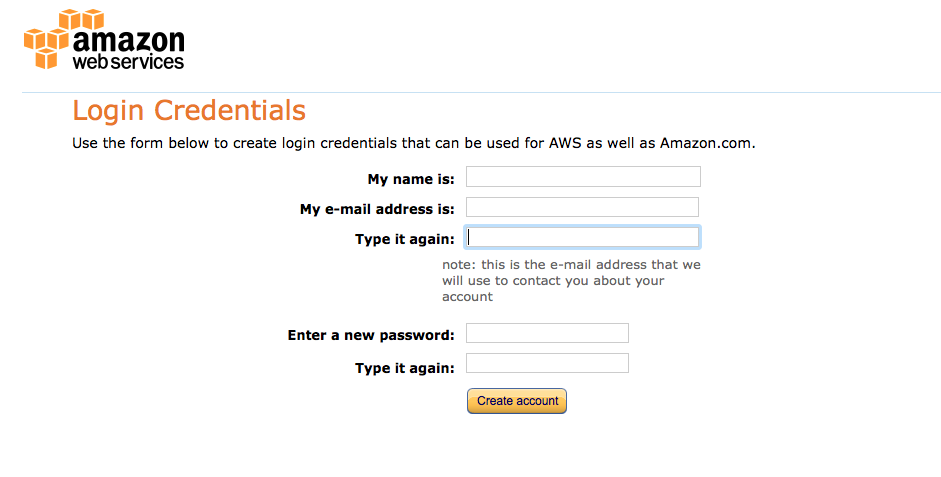Click the web services text in logo
The width and height of the screenshot is (941, 477).
[128, 62]
